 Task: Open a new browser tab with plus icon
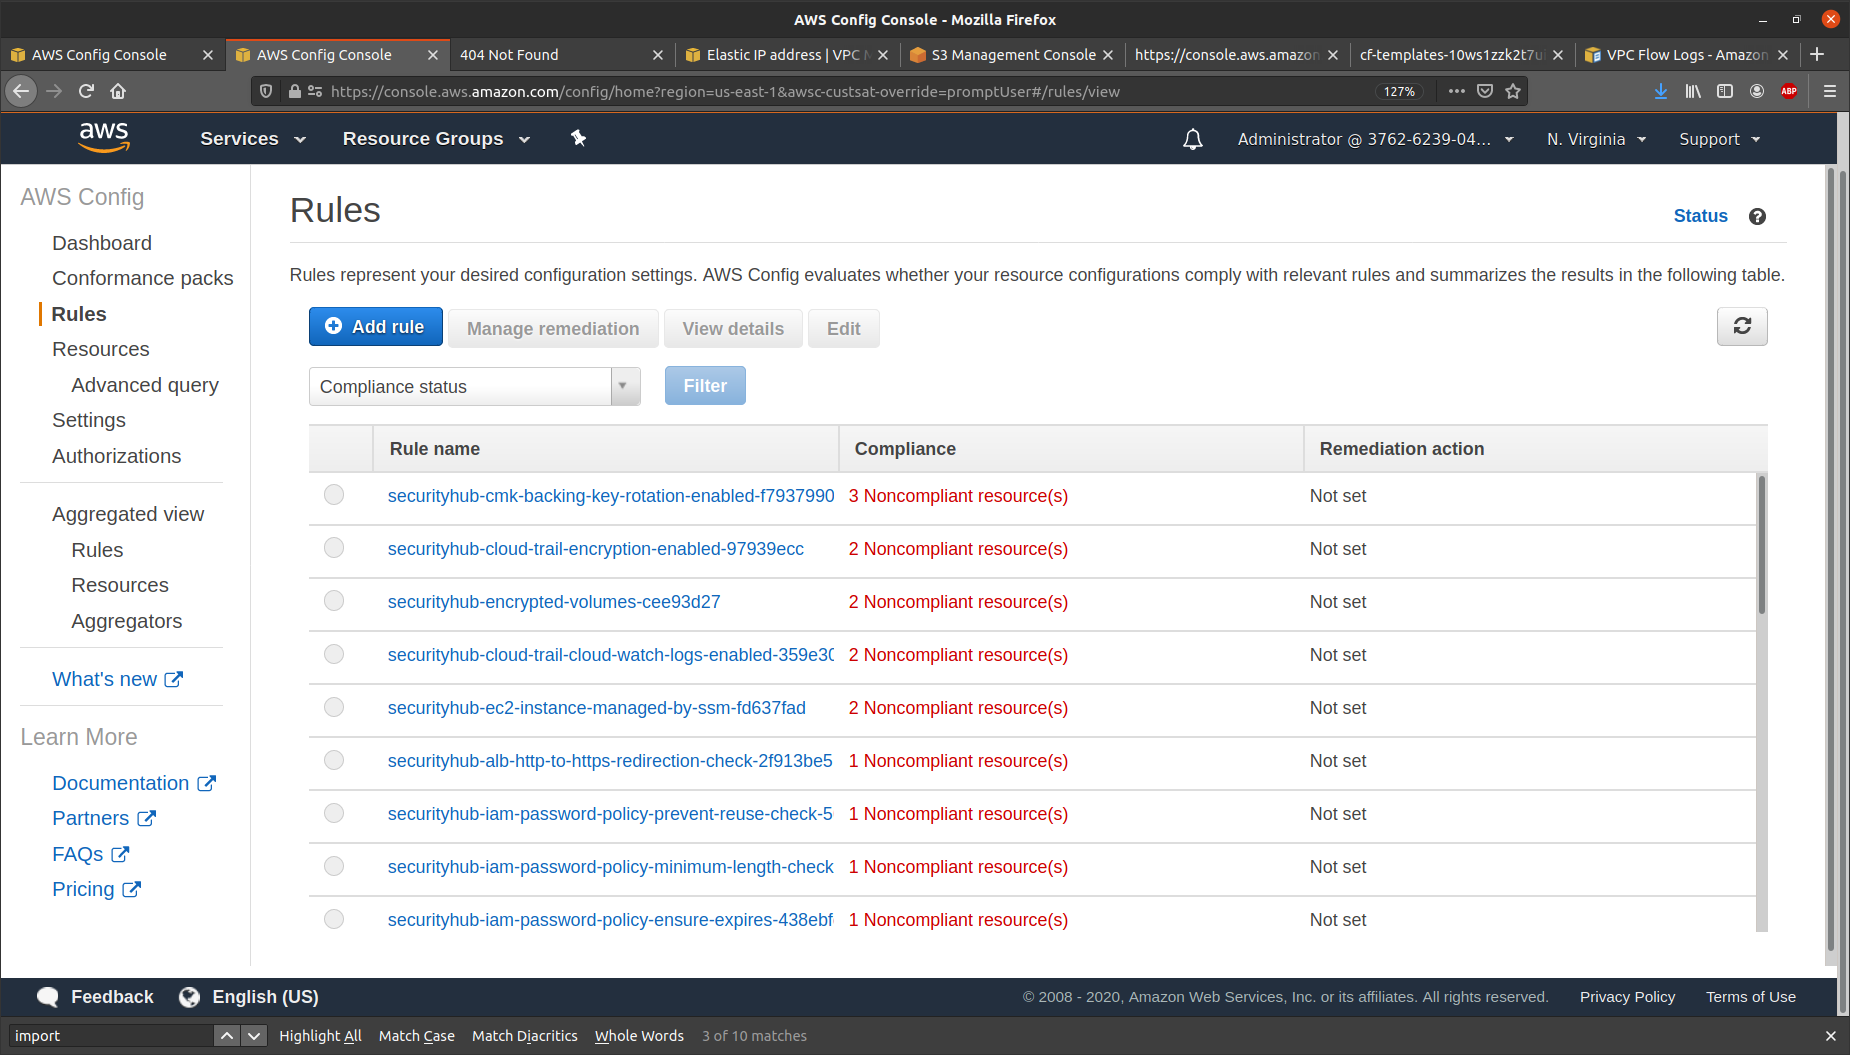point(1817,54)
